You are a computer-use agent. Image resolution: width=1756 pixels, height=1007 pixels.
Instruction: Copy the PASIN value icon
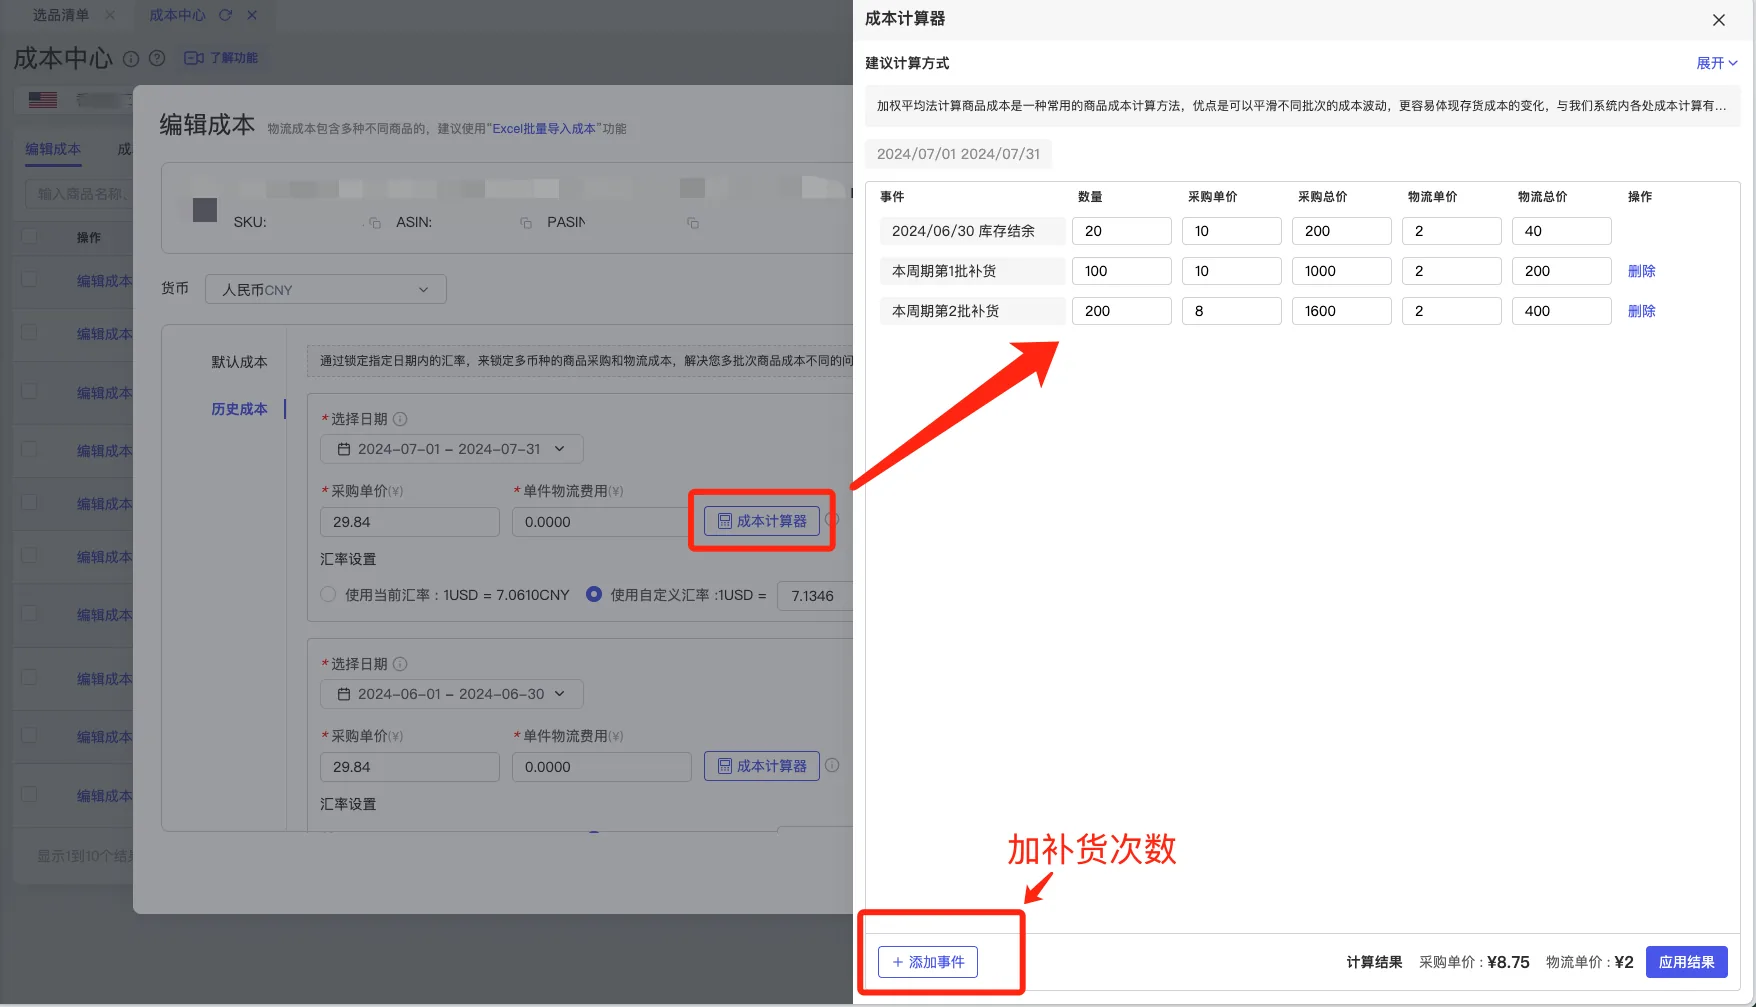[693, 223]
